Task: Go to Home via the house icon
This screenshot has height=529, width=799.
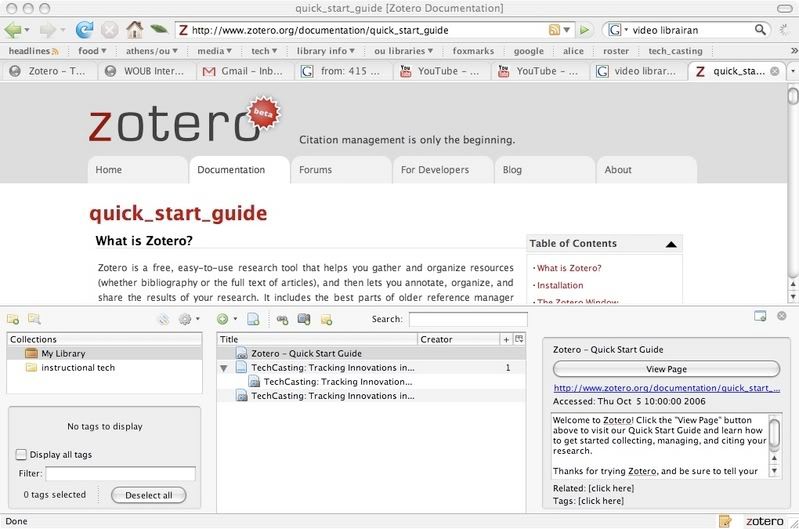Action: point(135,30)
